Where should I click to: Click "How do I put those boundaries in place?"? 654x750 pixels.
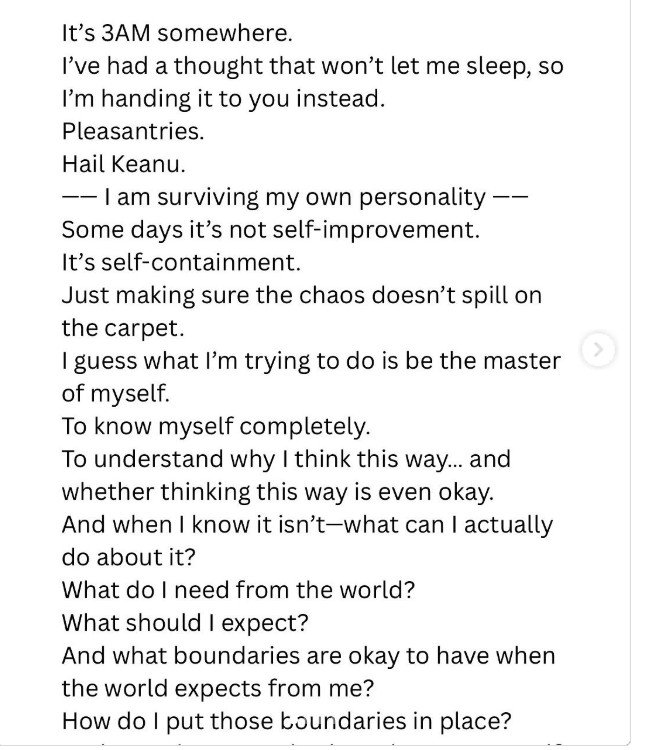tap(287, 721)
